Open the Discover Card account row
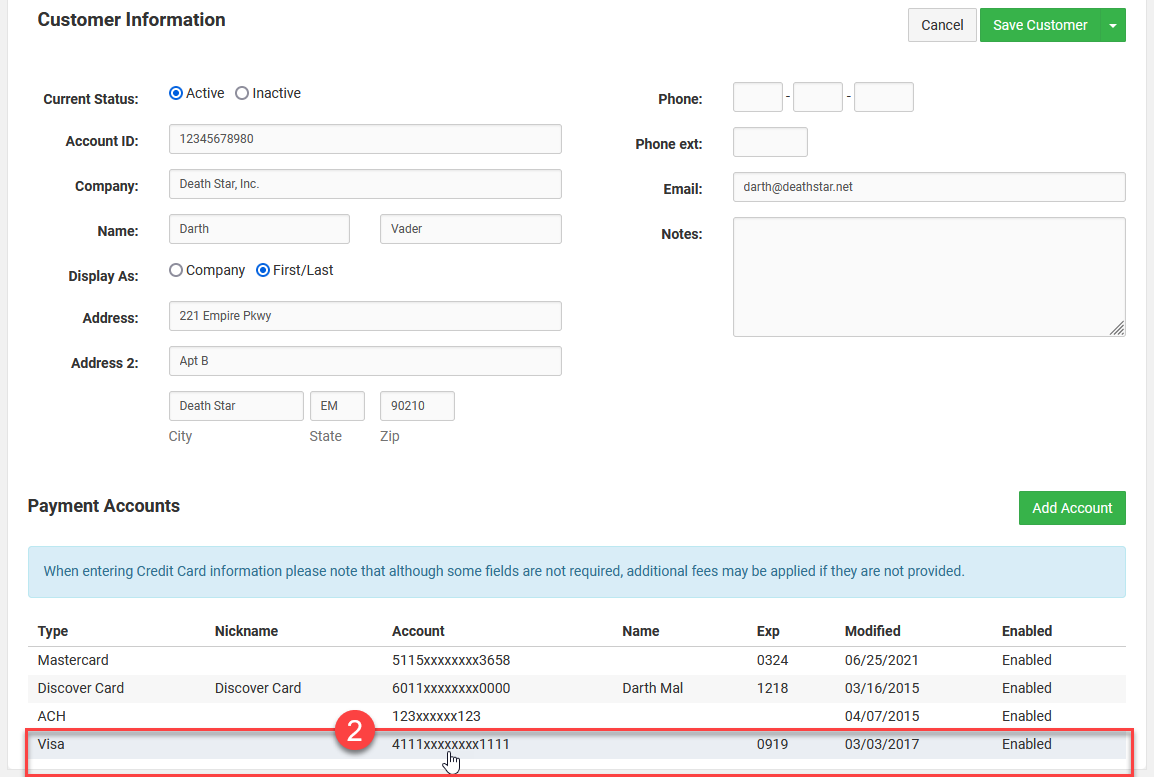Viewport: 1154px width, 777px height. click(x=450, y=688)
